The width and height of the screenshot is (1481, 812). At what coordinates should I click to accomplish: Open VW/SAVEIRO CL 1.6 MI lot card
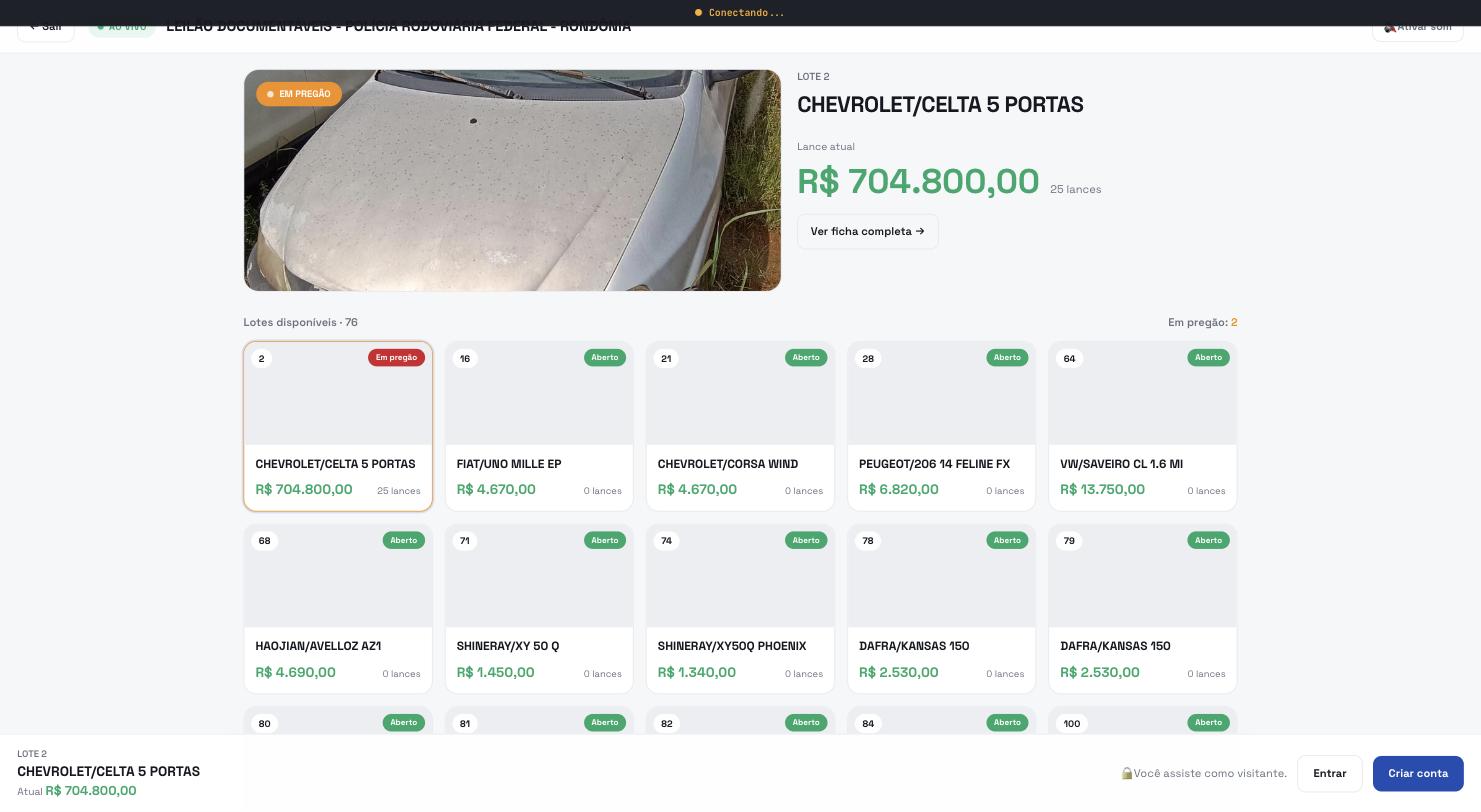click(1143, 426)
